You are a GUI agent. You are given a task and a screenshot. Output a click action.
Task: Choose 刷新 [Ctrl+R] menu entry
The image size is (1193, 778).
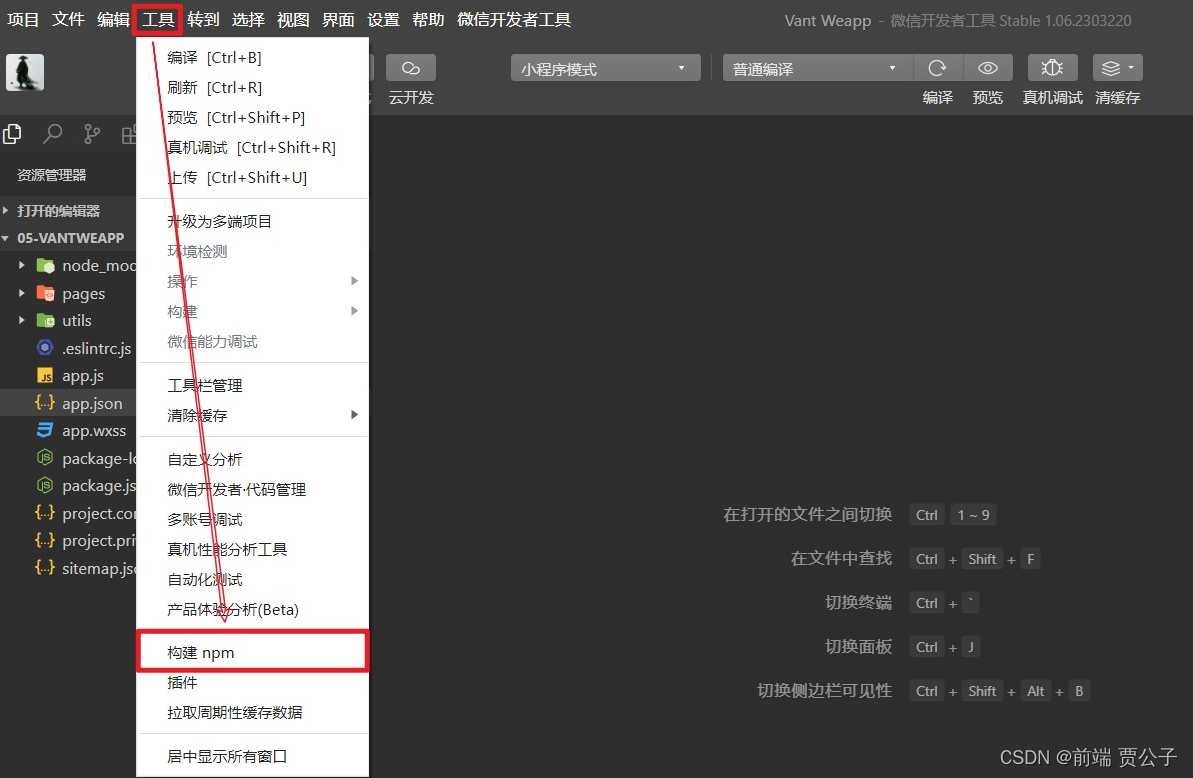pos(253,87)
